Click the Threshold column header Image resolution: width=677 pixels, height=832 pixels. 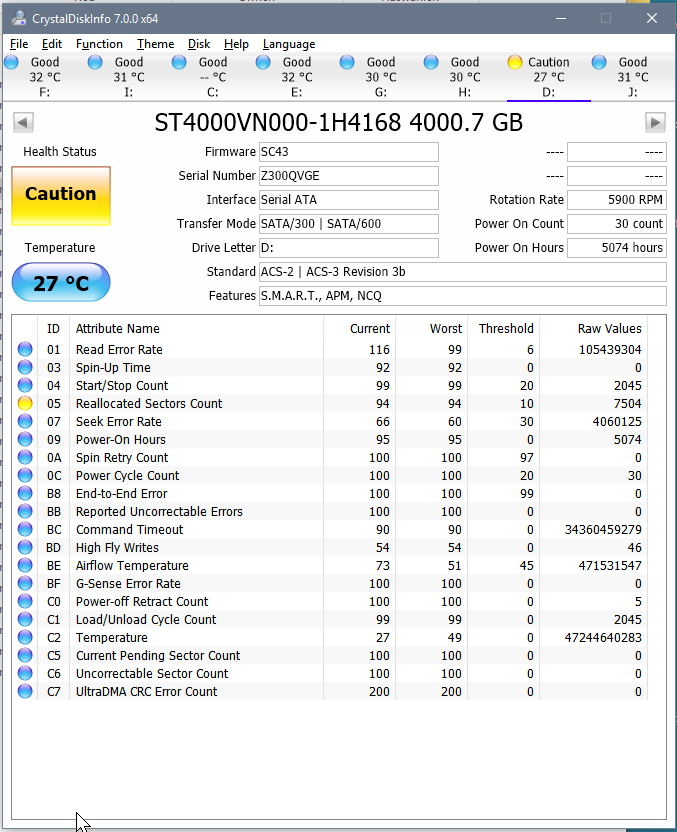(506, 328)
